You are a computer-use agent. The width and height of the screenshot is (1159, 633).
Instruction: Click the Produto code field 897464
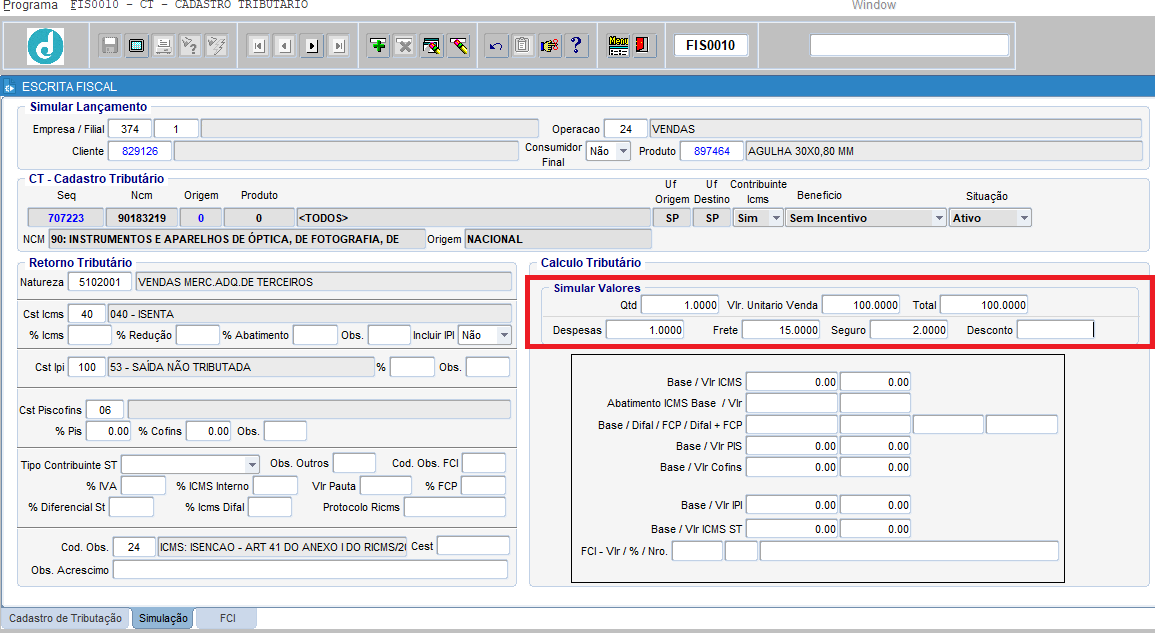[x=712, y=151]
